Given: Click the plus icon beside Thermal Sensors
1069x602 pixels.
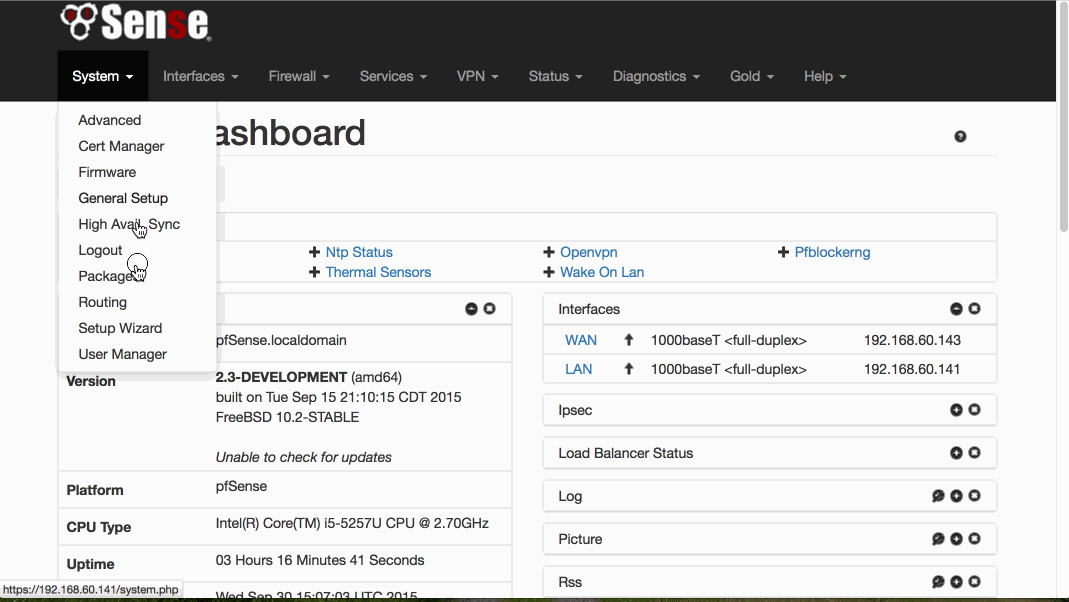Looking at the screenshot, I should pyautogui.click(x=314, y=272).
